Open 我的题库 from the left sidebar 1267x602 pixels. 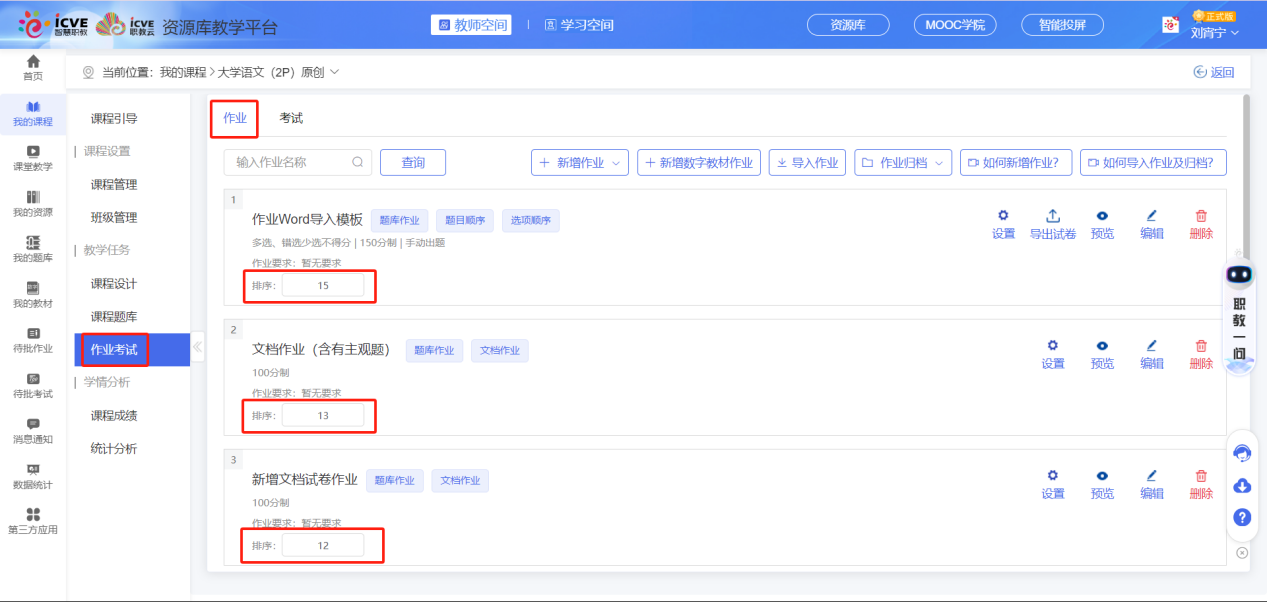(33, 248)
